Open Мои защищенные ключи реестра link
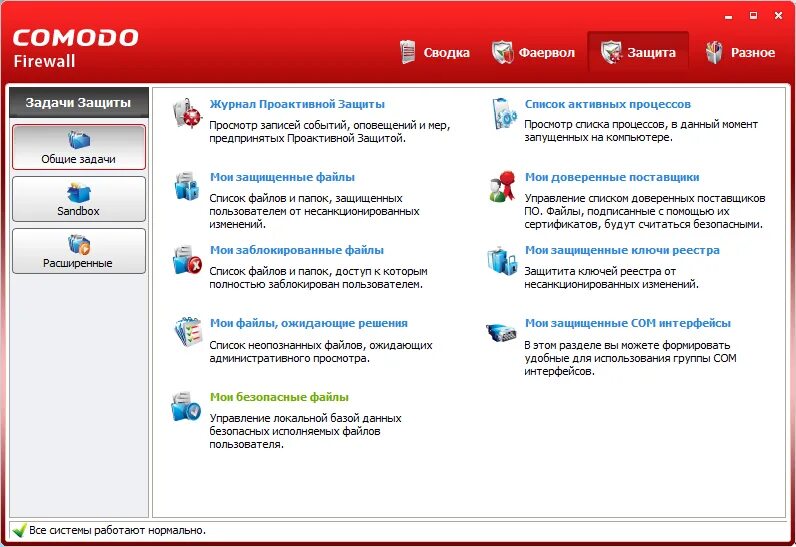The height and width of the screenshot is (547, 796). click(x=622, y=250)
